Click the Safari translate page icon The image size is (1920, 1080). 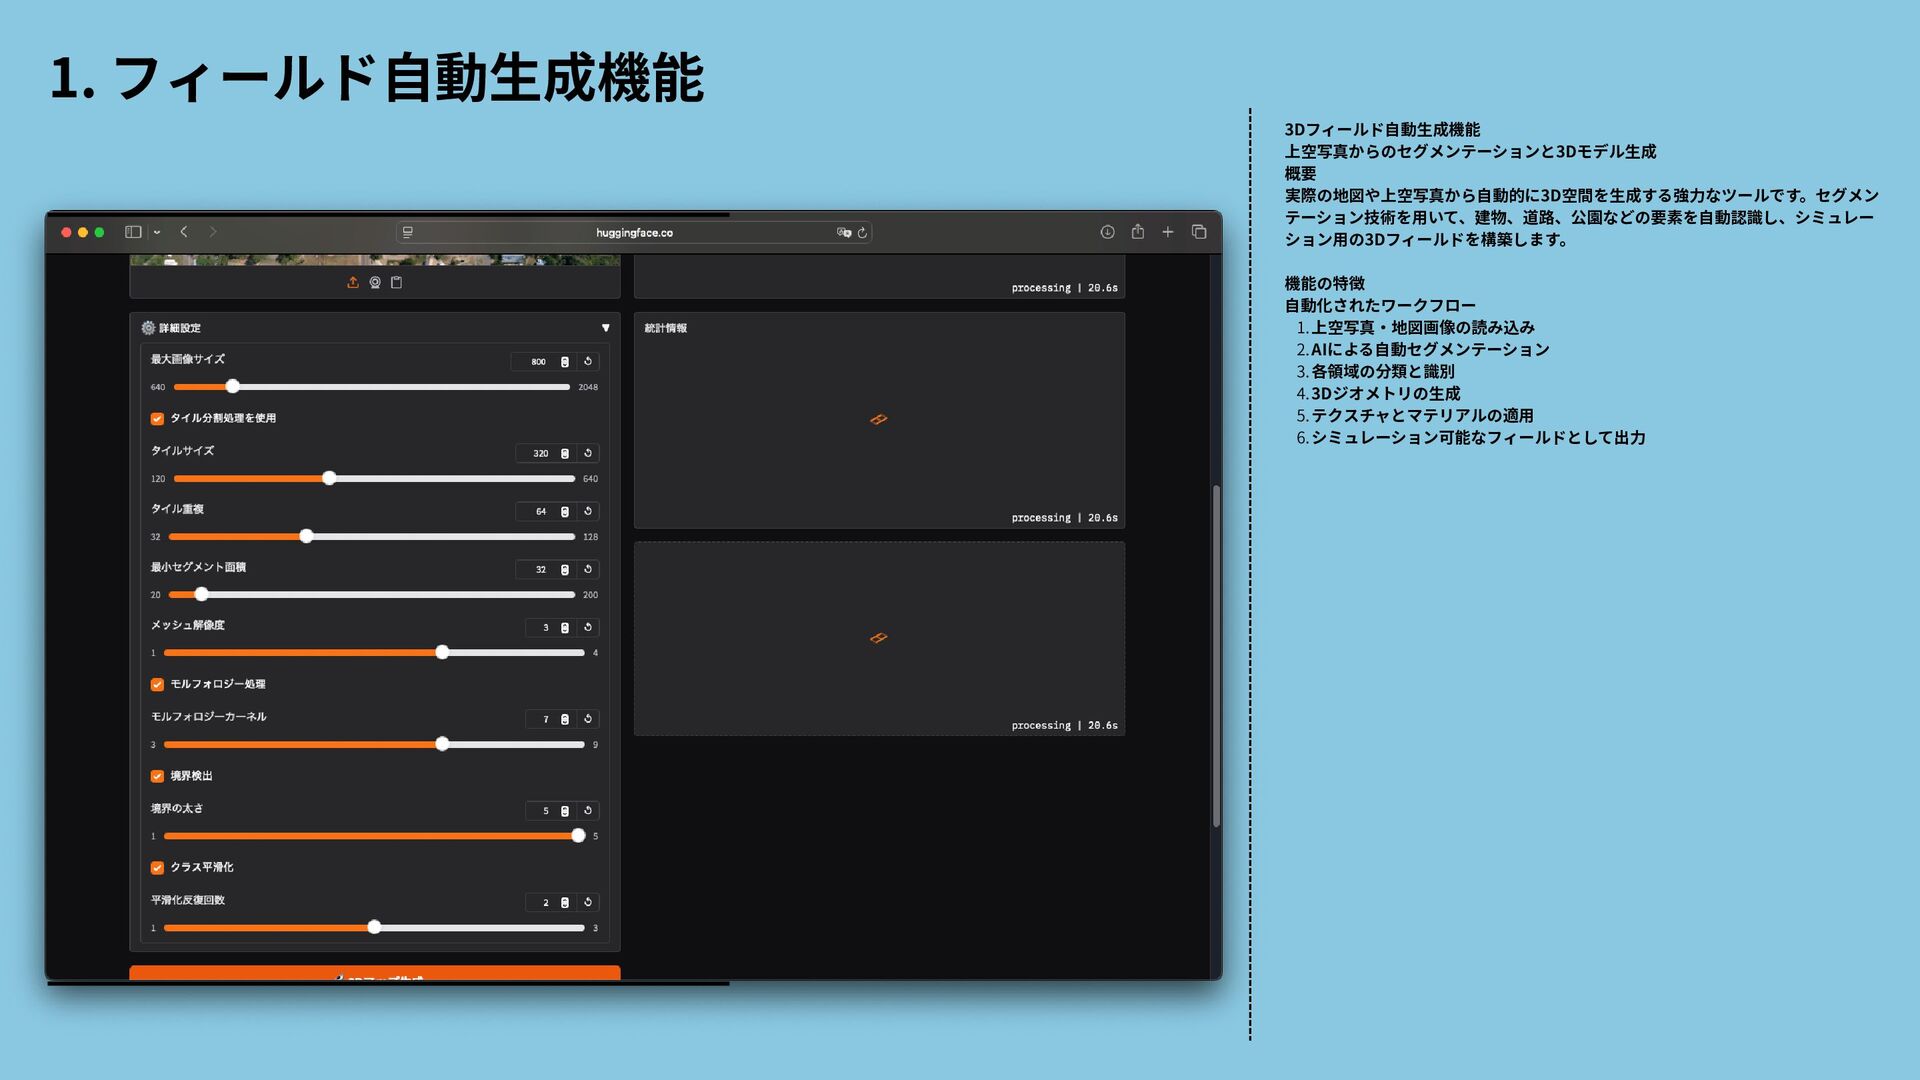pos(844,232)
